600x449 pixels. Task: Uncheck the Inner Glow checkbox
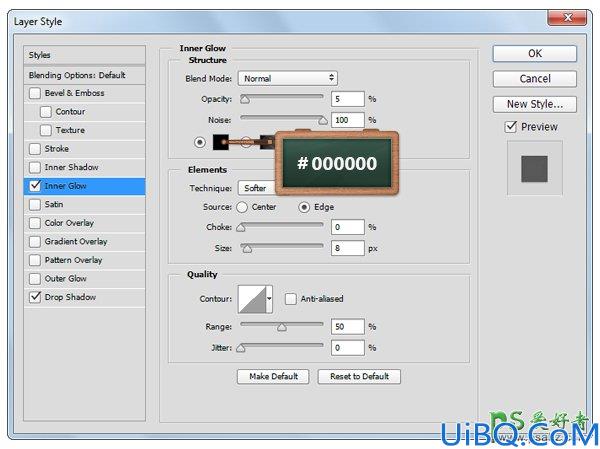(x=35, y=186)
